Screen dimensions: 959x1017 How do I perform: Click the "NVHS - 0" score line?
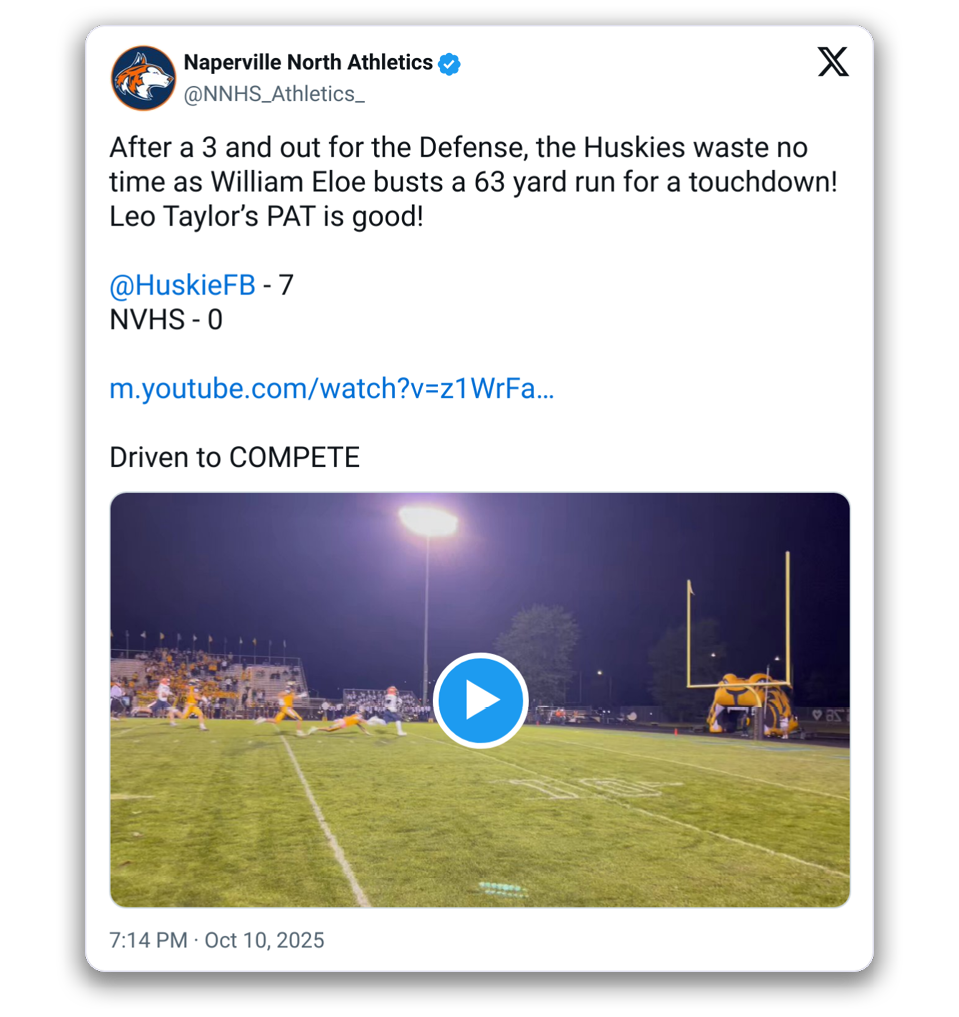coord(166,320)
